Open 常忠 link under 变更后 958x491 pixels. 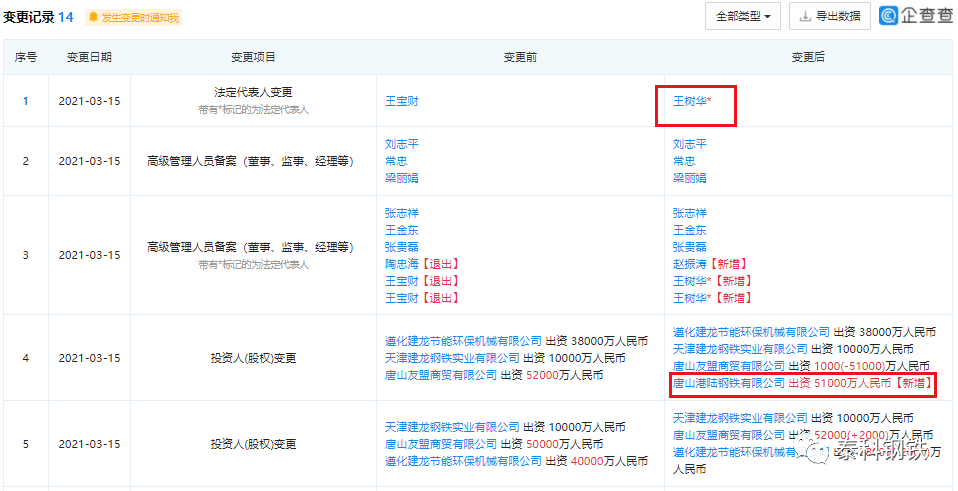(684, 161)
